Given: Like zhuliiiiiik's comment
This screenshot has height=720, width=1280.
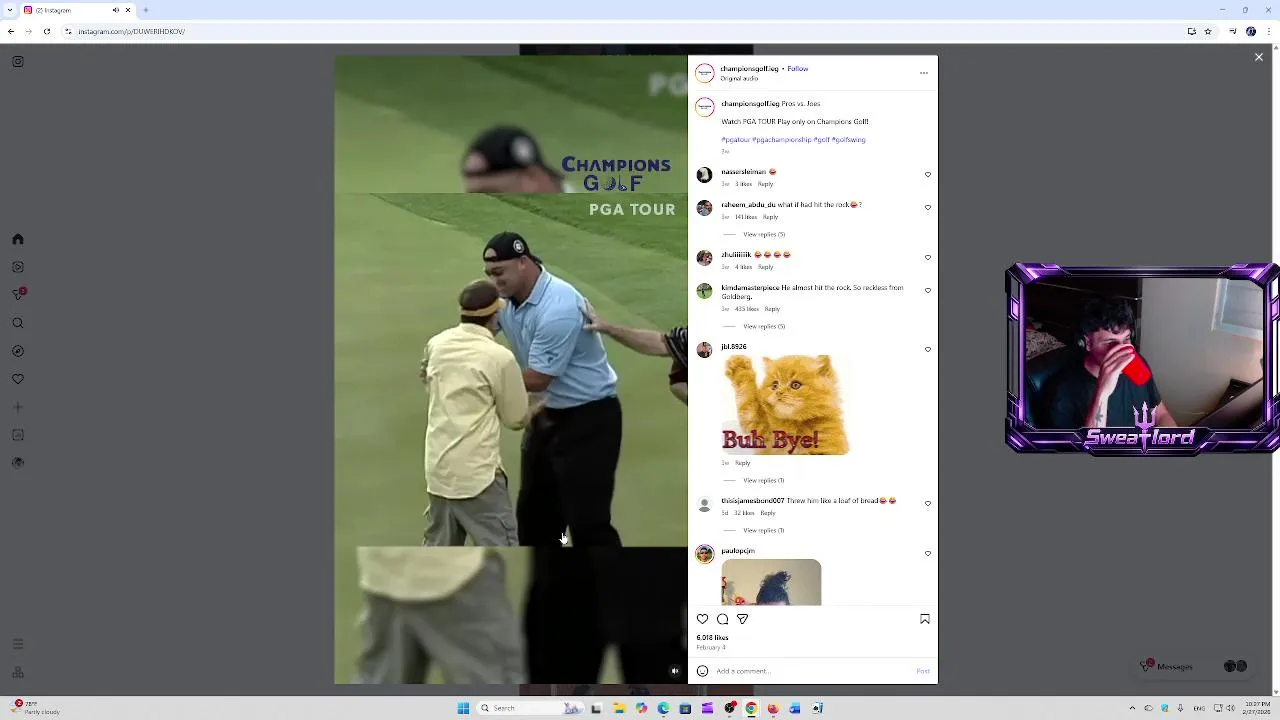Looking at the screenshot, I should point(928,258).
